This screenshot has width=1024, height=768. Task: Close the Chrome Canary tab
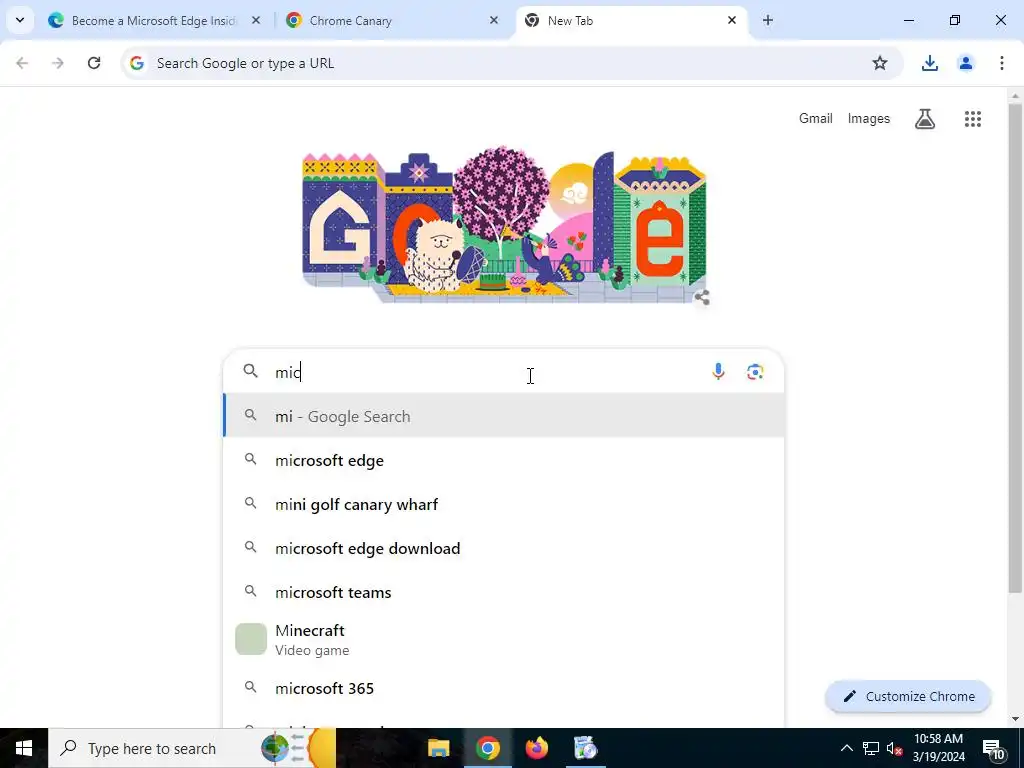(x=494, y=20)
